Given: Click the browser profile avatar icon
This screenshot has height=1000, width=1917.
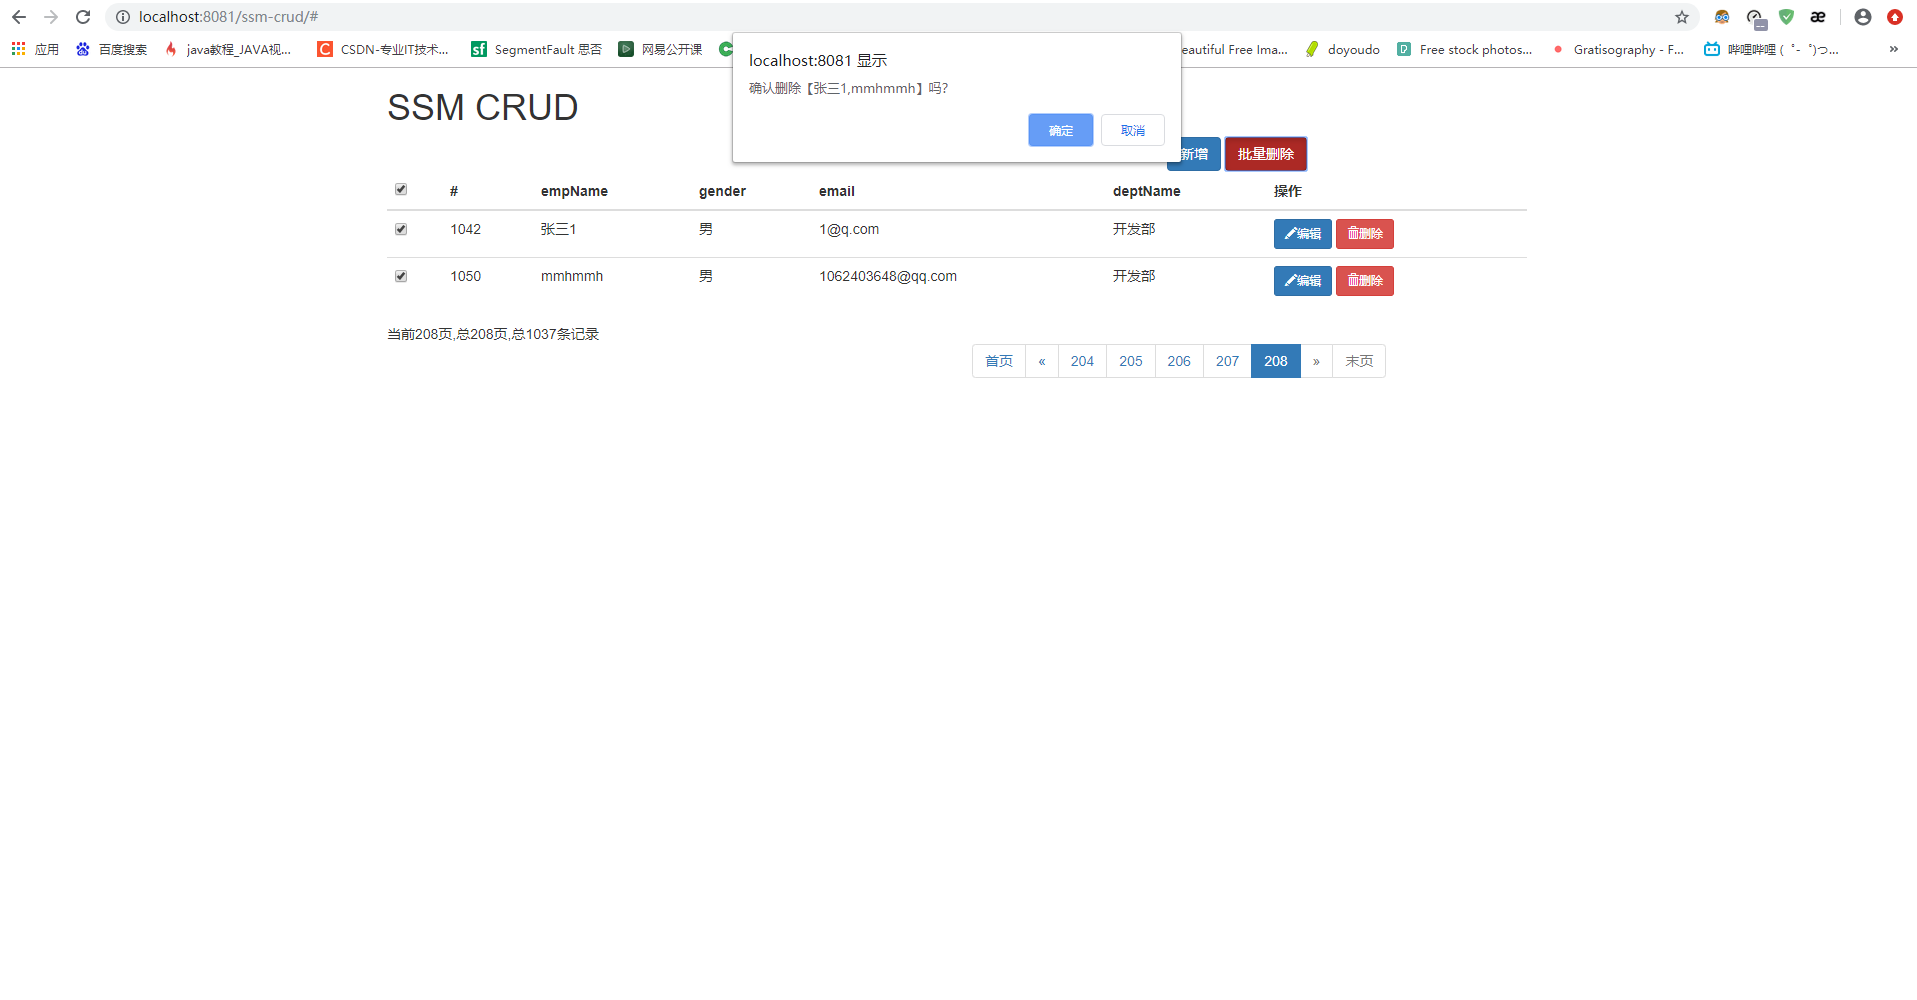Looking at the screenshot, I should click(x=1861, y=17).
